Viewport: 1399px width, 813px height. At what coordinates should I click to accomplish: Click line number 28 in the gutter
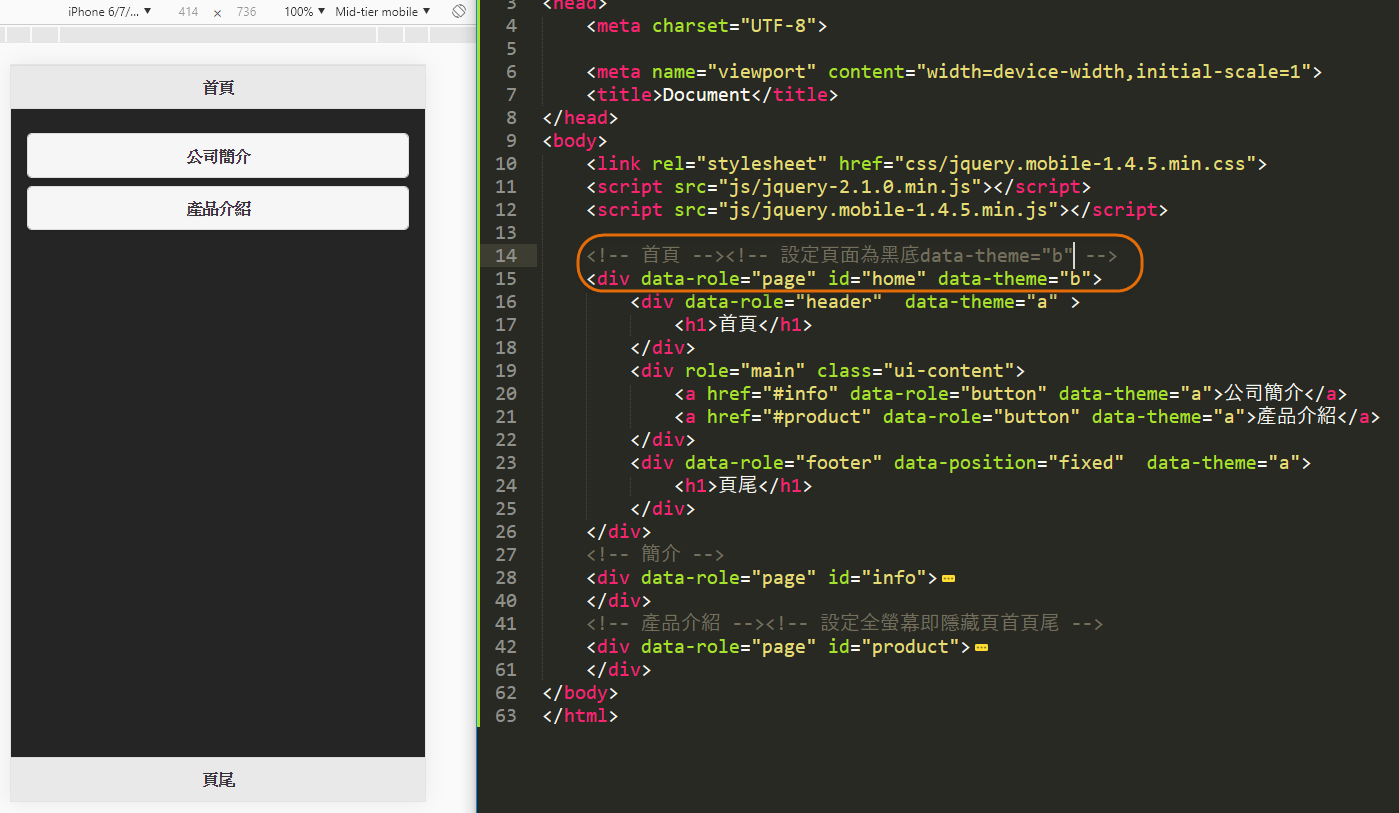pyautogui.click(x=506, y=578)
